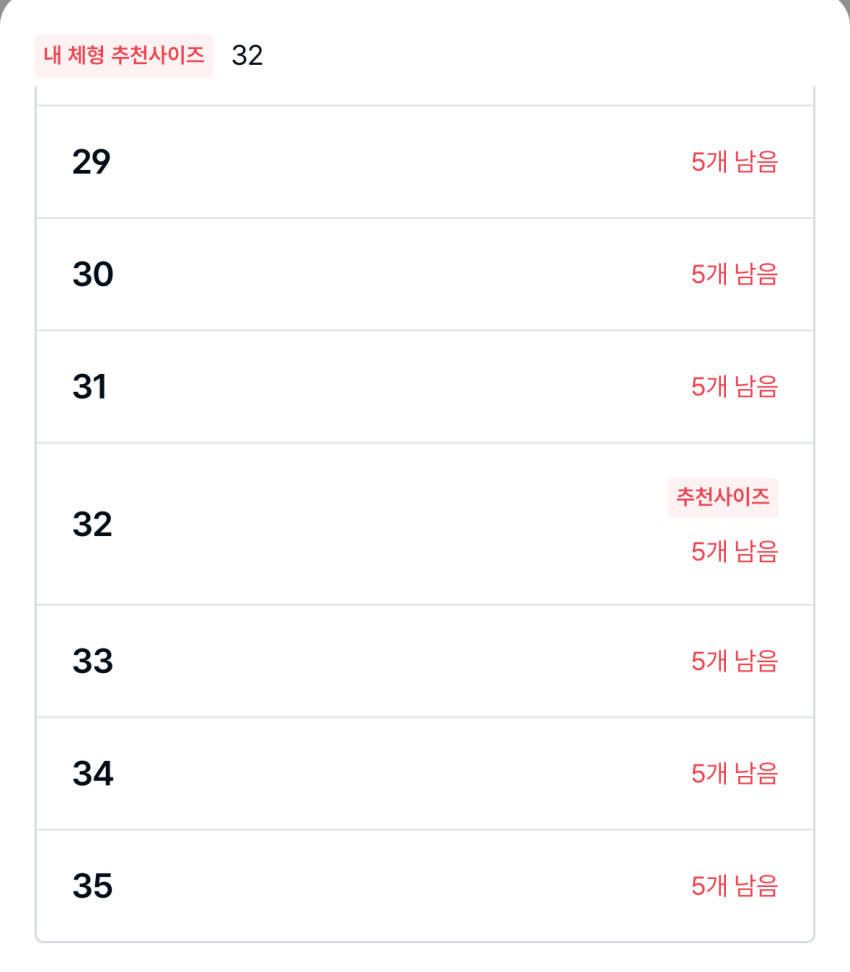Click the 추천사이즈 badge in row 32
The height and width of the screenshot is (972, 850).
point(722,497)
